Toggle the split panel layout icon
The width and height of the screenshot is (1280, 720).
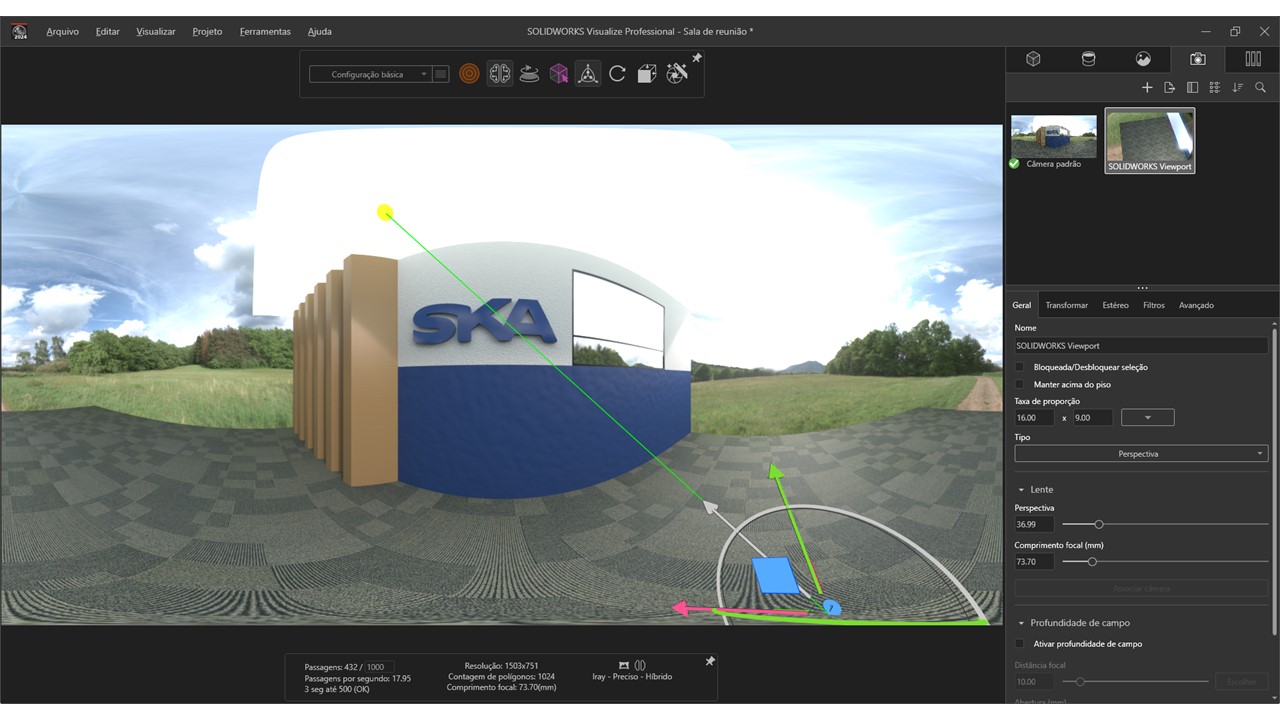(x=1192, y=88)
